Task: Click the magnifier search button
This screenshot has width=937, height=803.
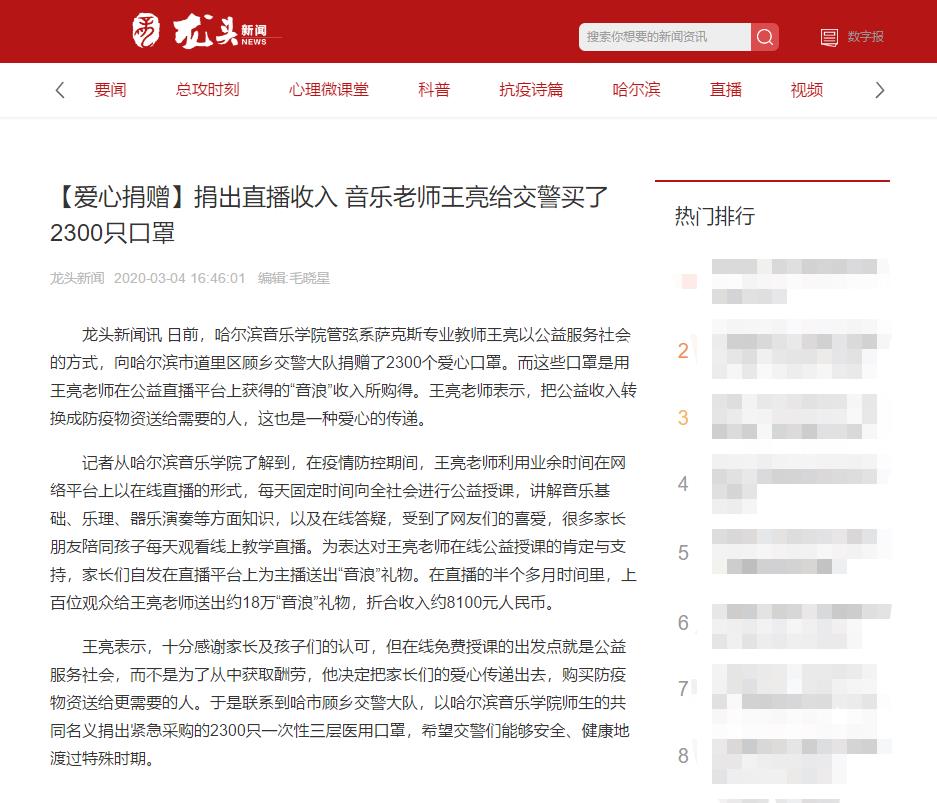Action: click(x=765, y=37)
